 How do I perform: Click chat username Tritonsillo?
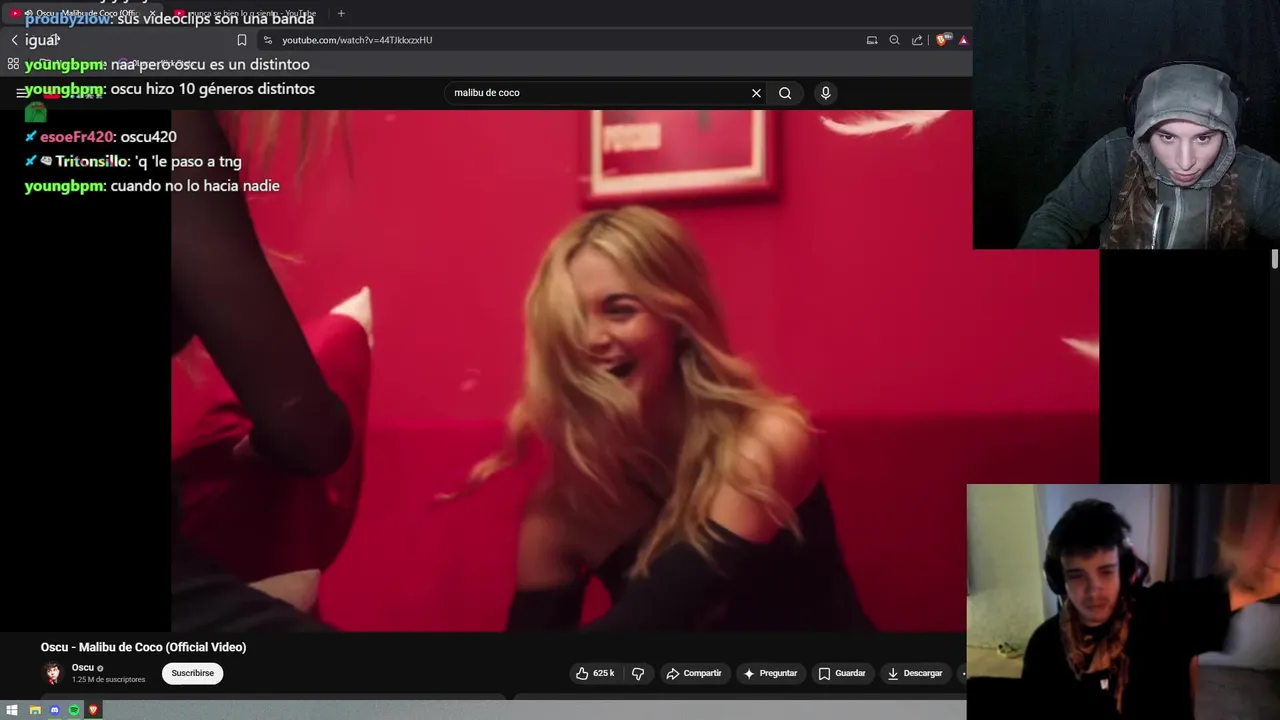[x=91, y=161]
